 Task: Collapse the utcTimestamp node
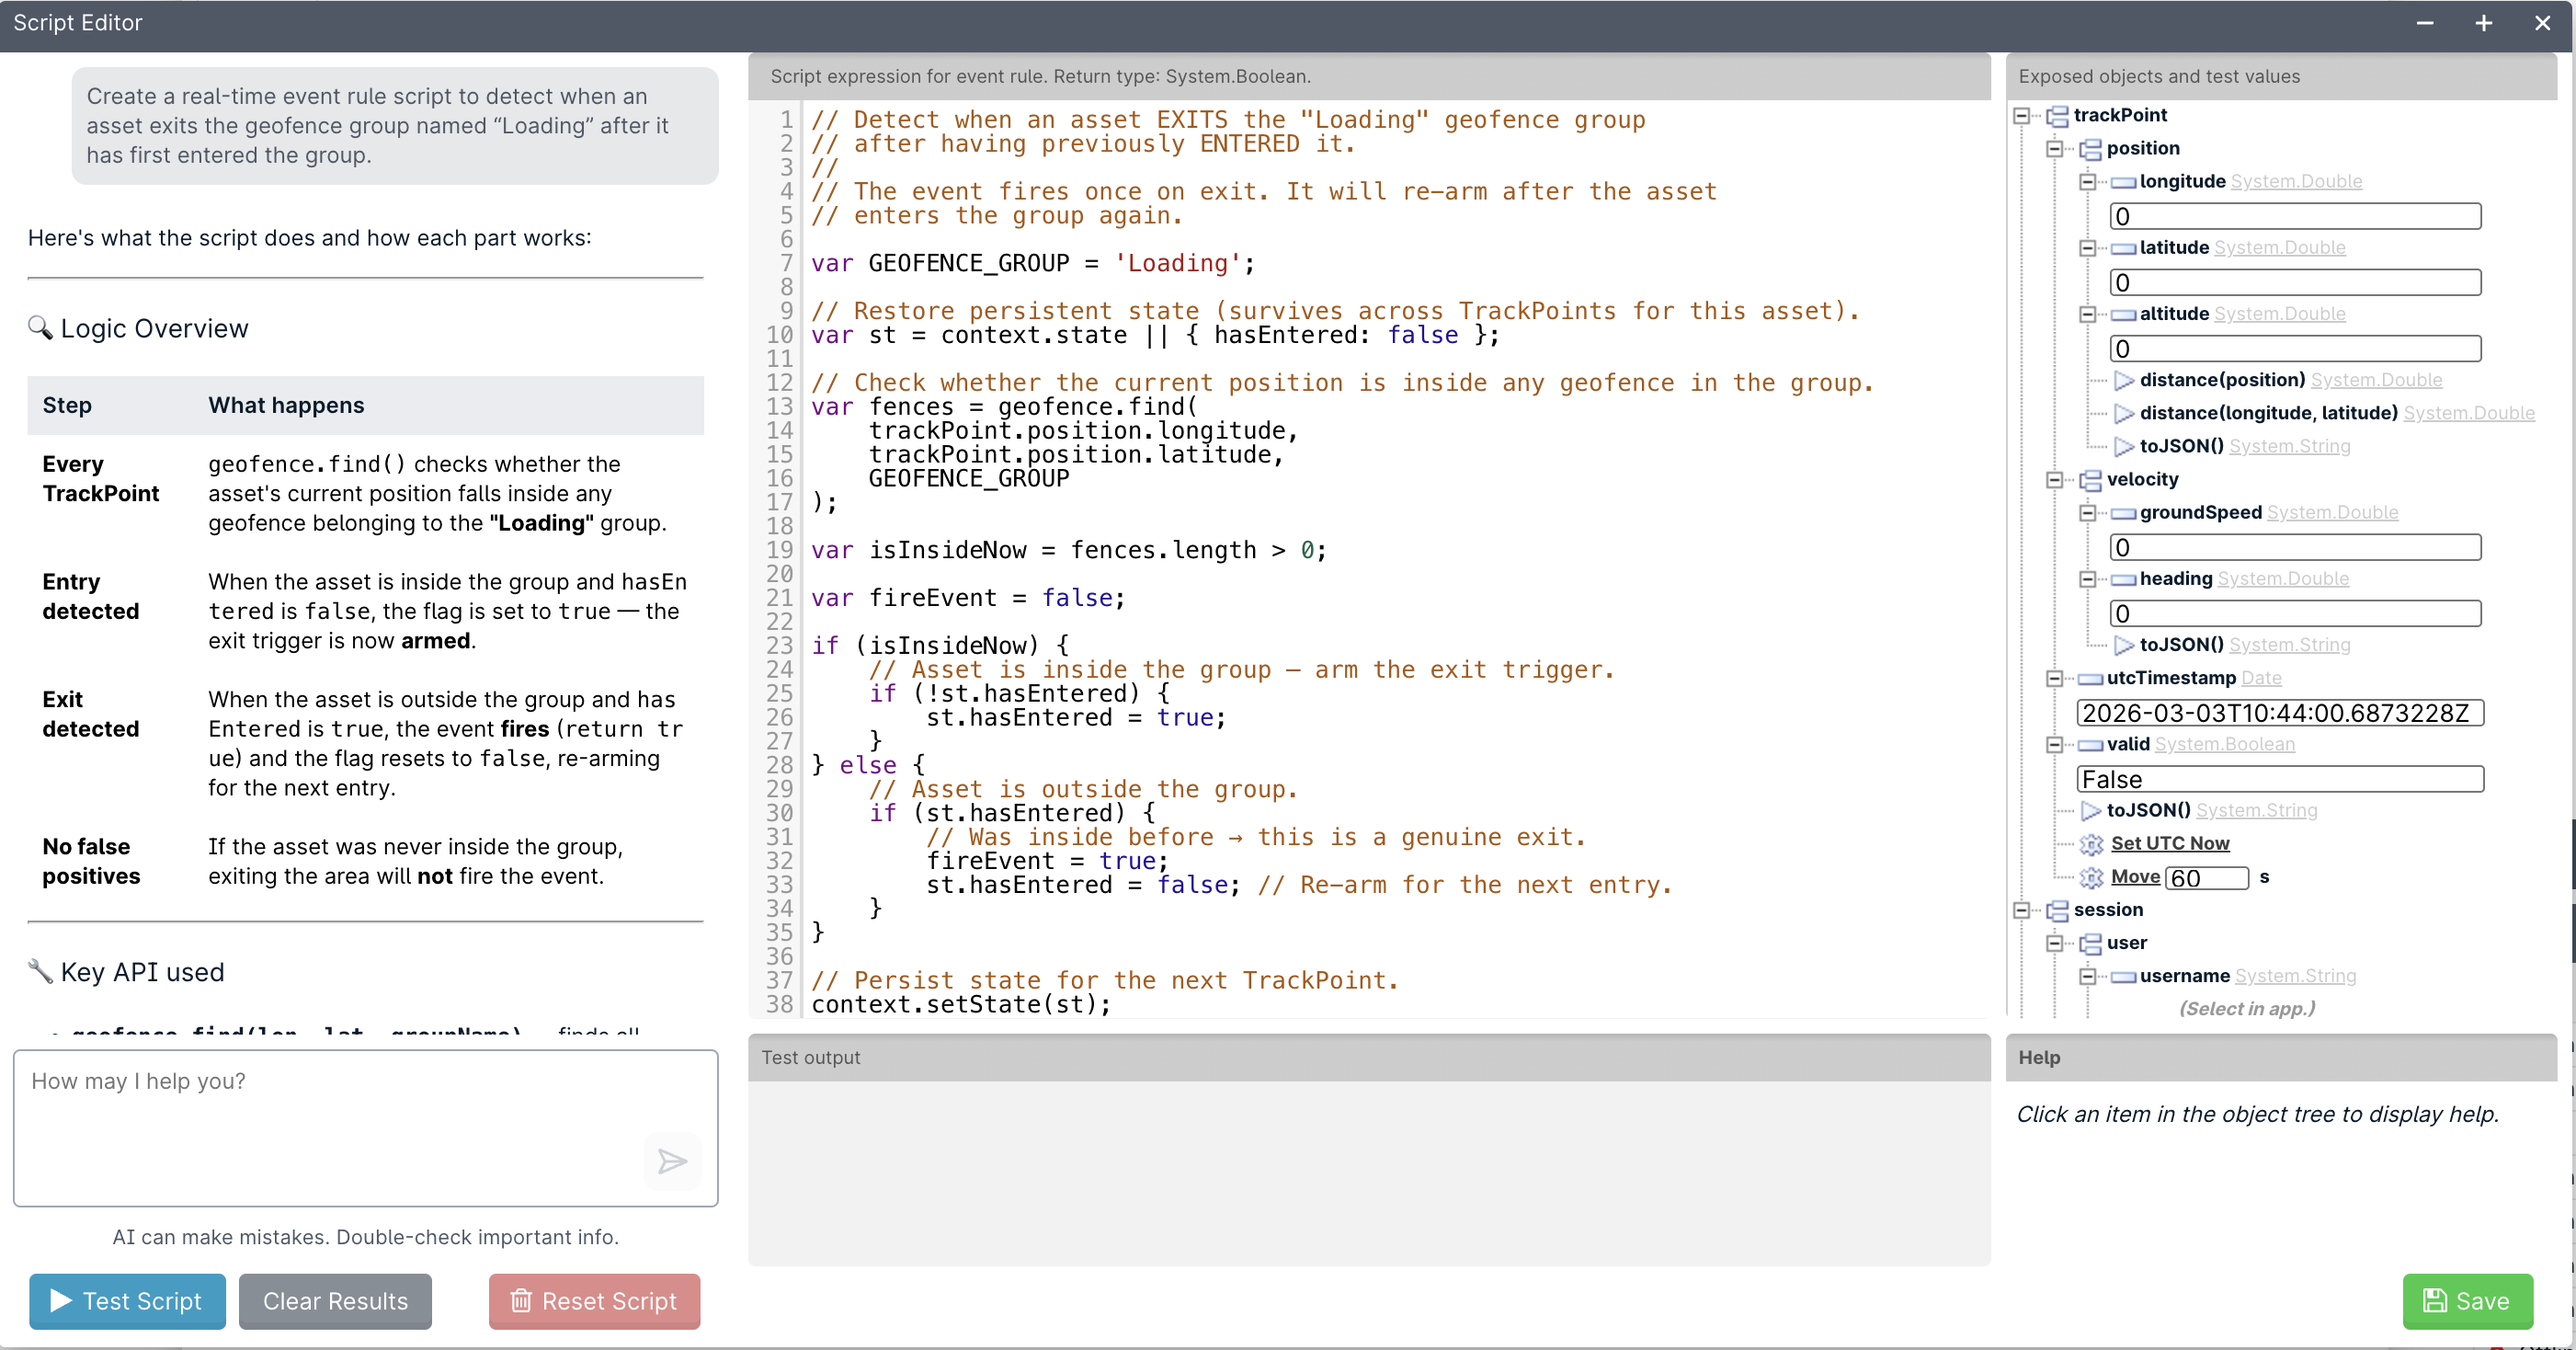coord(2054,678)
